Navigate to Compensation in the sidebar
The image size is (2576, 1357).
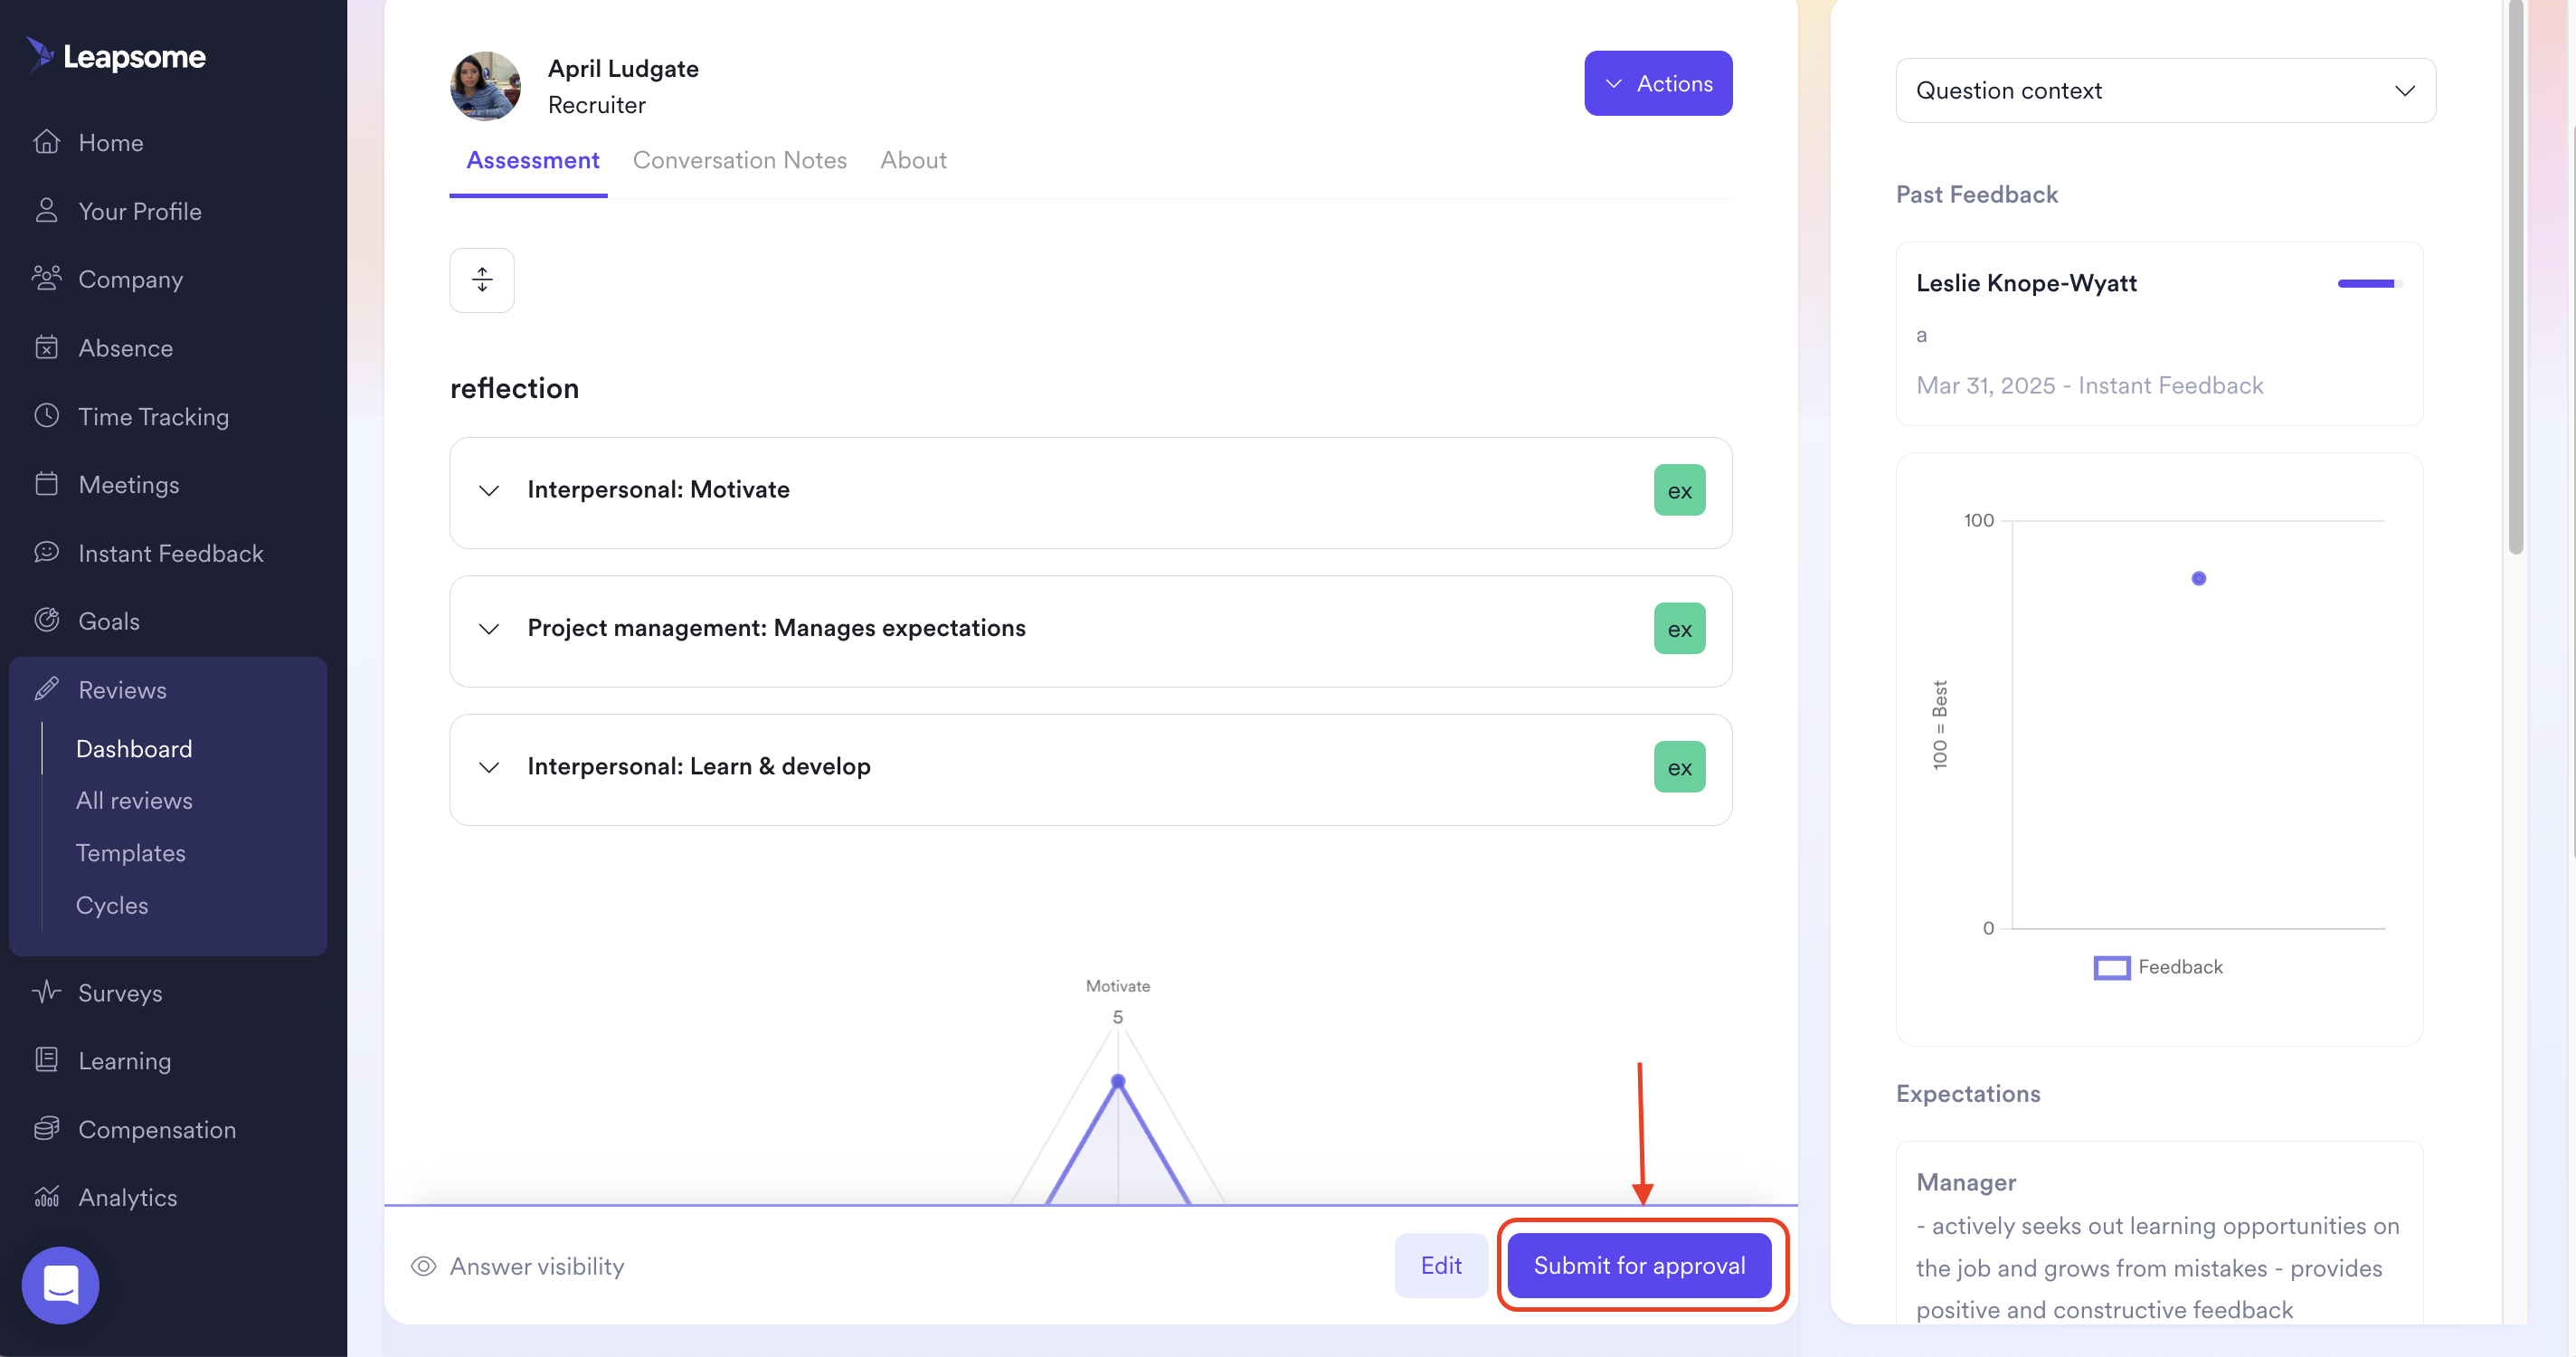pyautogui.click(x=157, y=1129)
